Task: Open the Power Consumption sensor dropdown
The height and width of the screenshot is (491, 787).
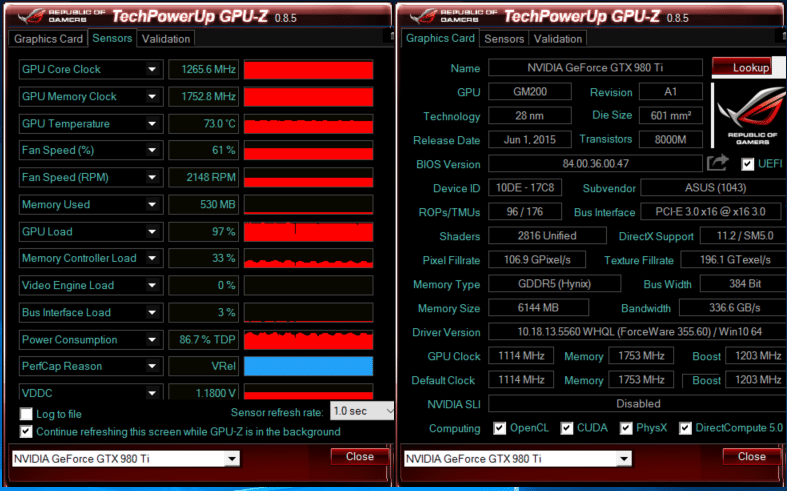Action: (x=152, y=339)
